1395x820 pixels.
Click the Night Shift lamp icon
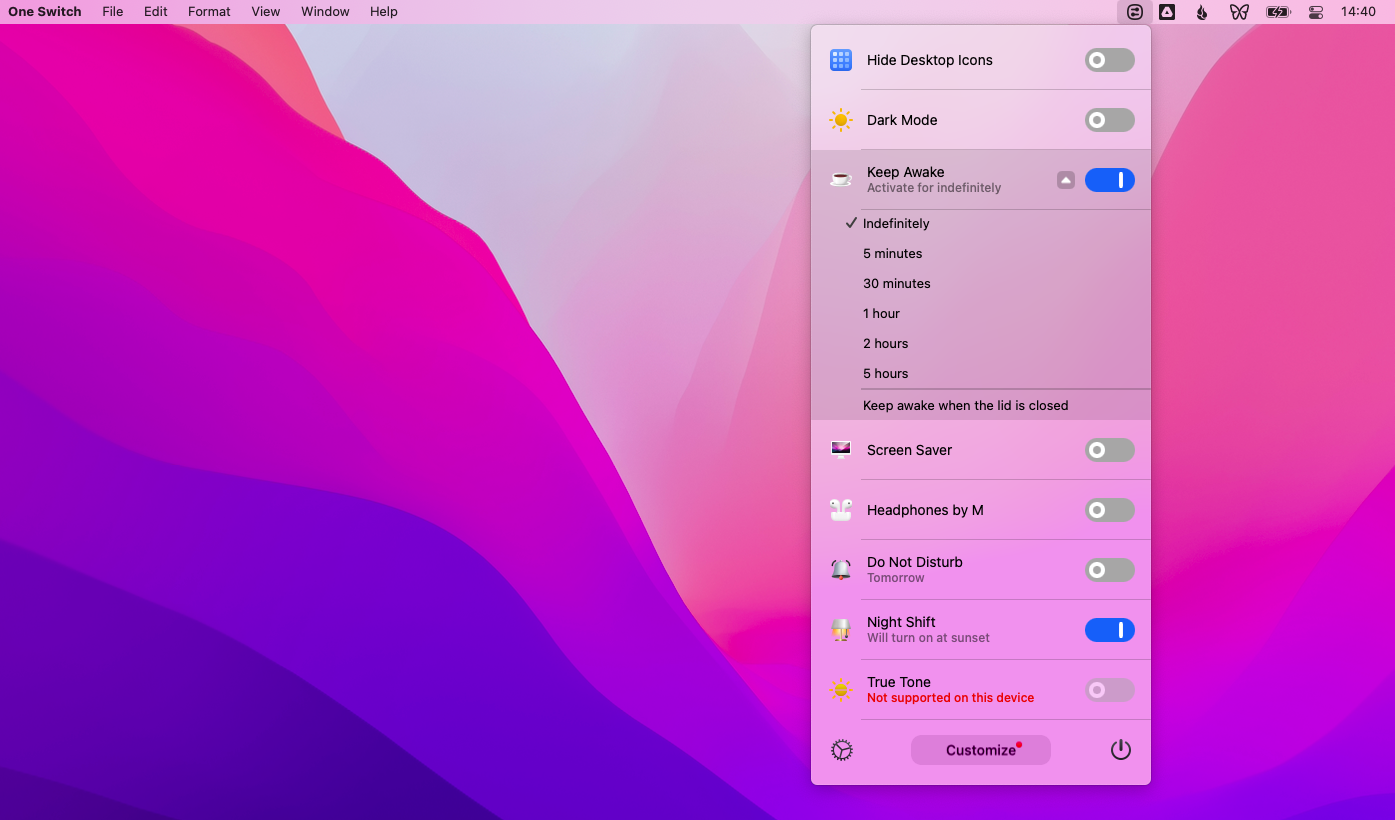(x=841, y=630)
